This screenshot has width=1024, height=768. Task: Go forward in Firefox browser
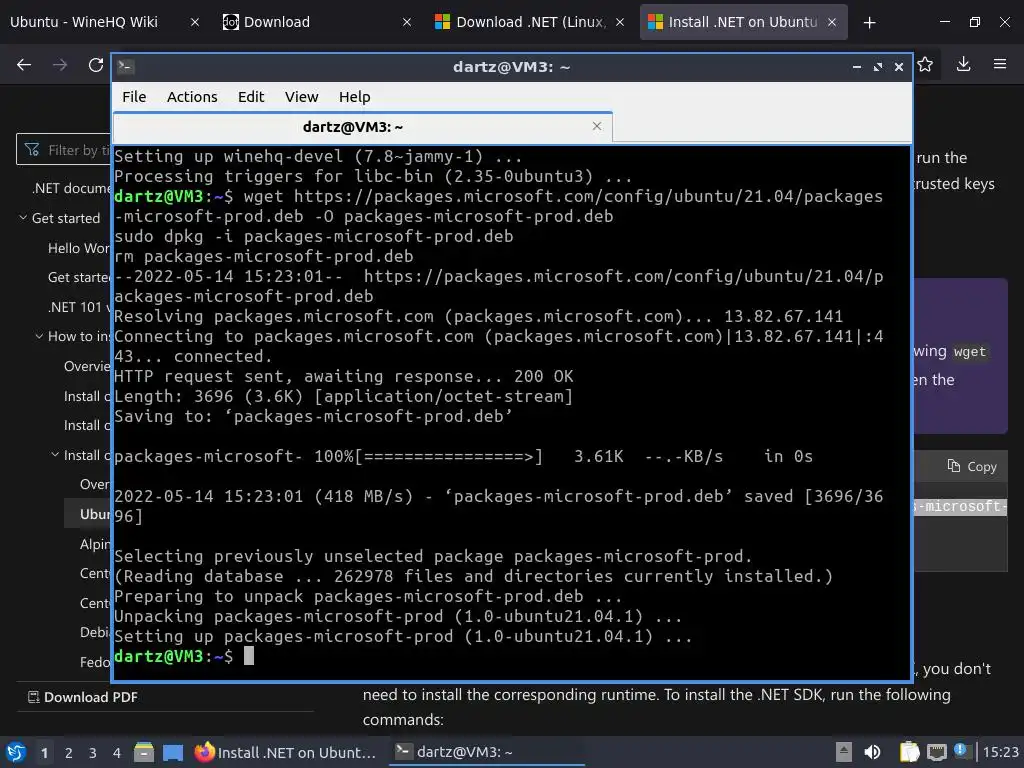(x=60, y=65)
